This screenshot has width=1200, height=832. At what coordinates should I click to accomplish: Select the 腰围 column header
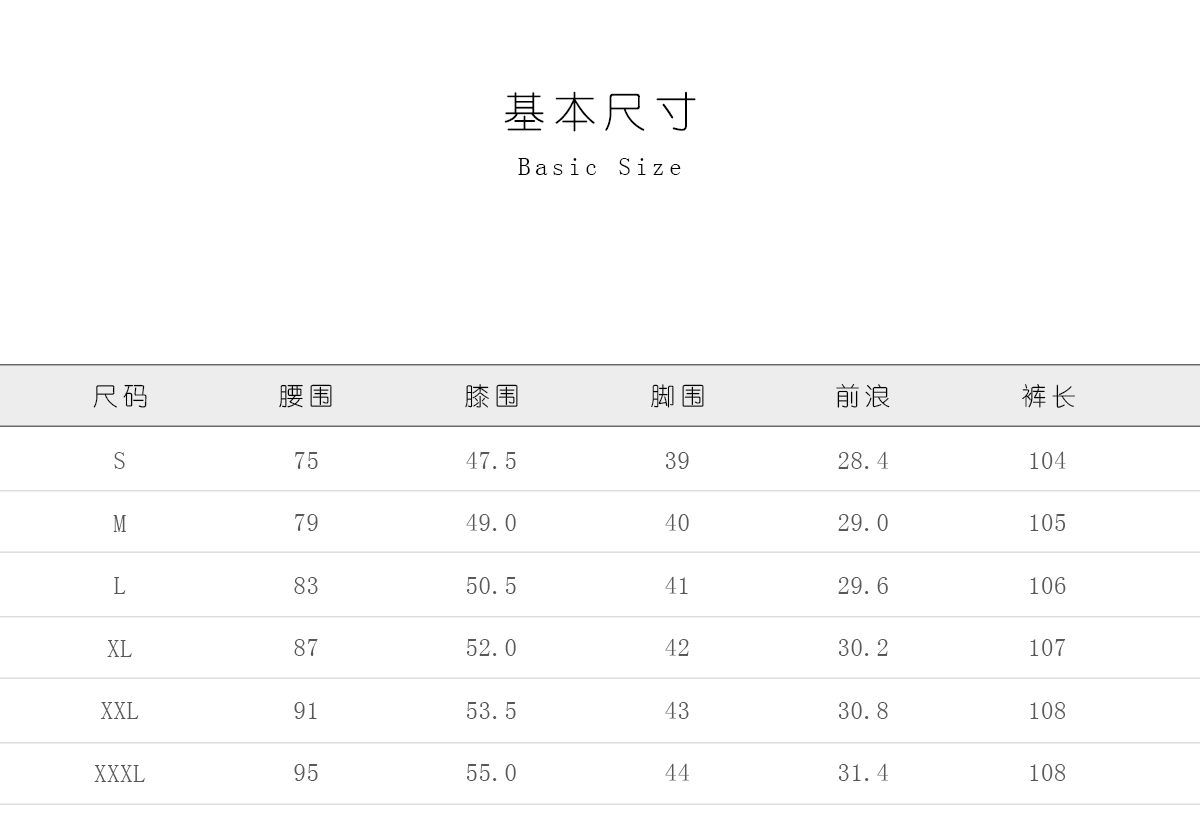306,397
